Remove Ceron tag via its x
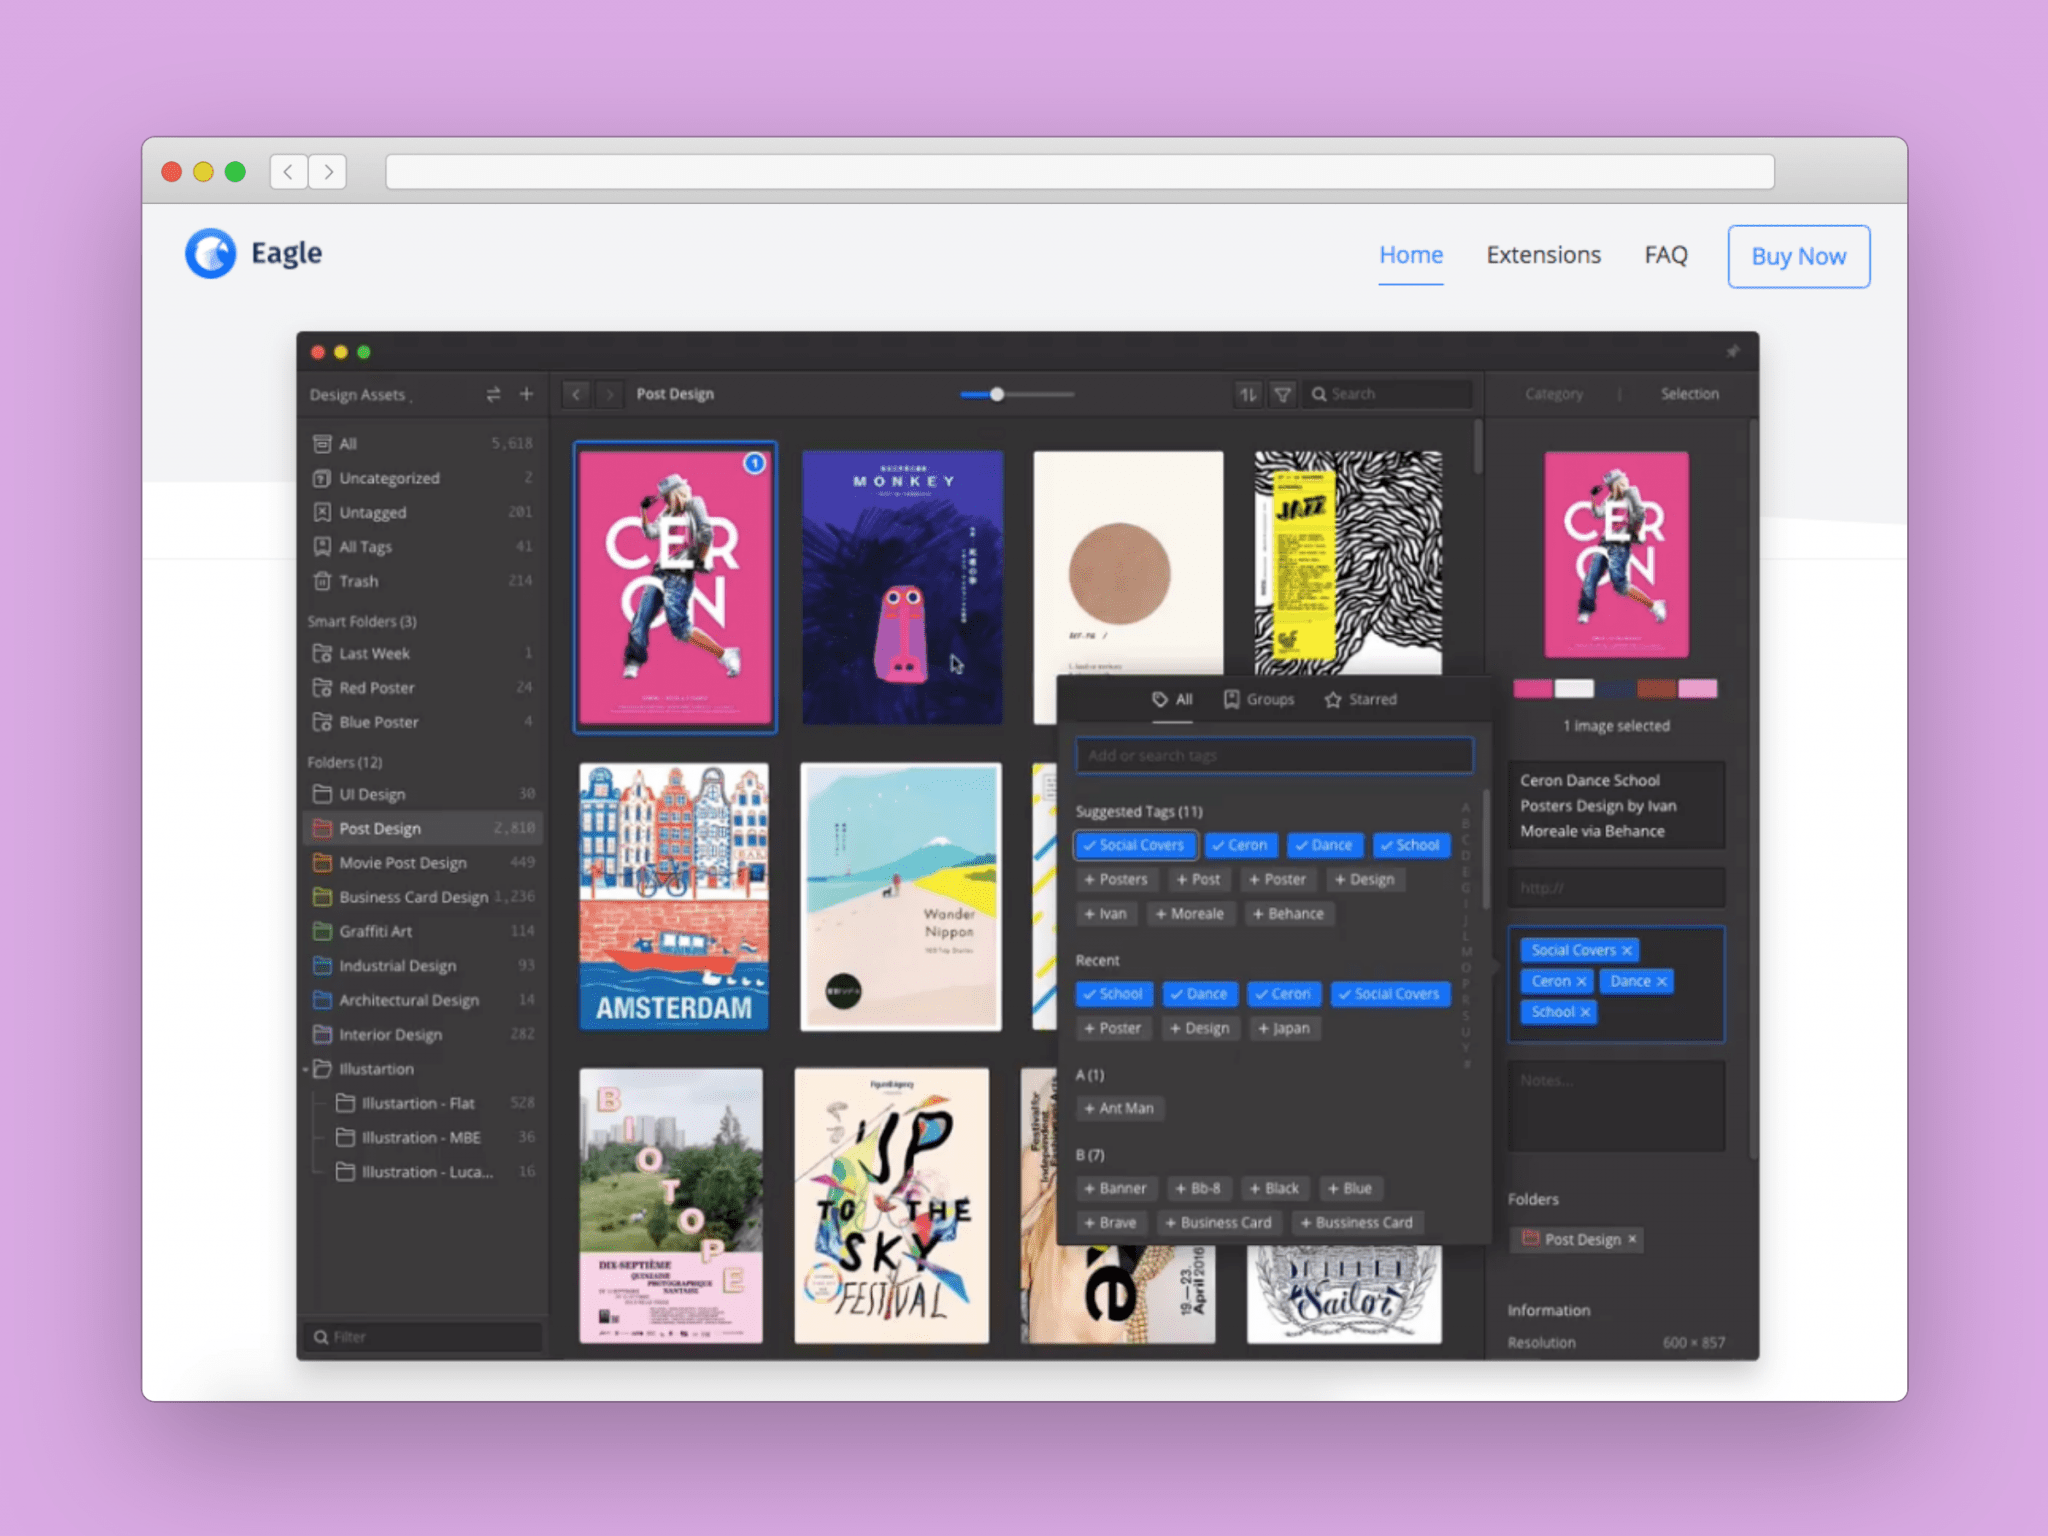The width and height of the screenshot is (2048, 1536). tap(1581, 981)
